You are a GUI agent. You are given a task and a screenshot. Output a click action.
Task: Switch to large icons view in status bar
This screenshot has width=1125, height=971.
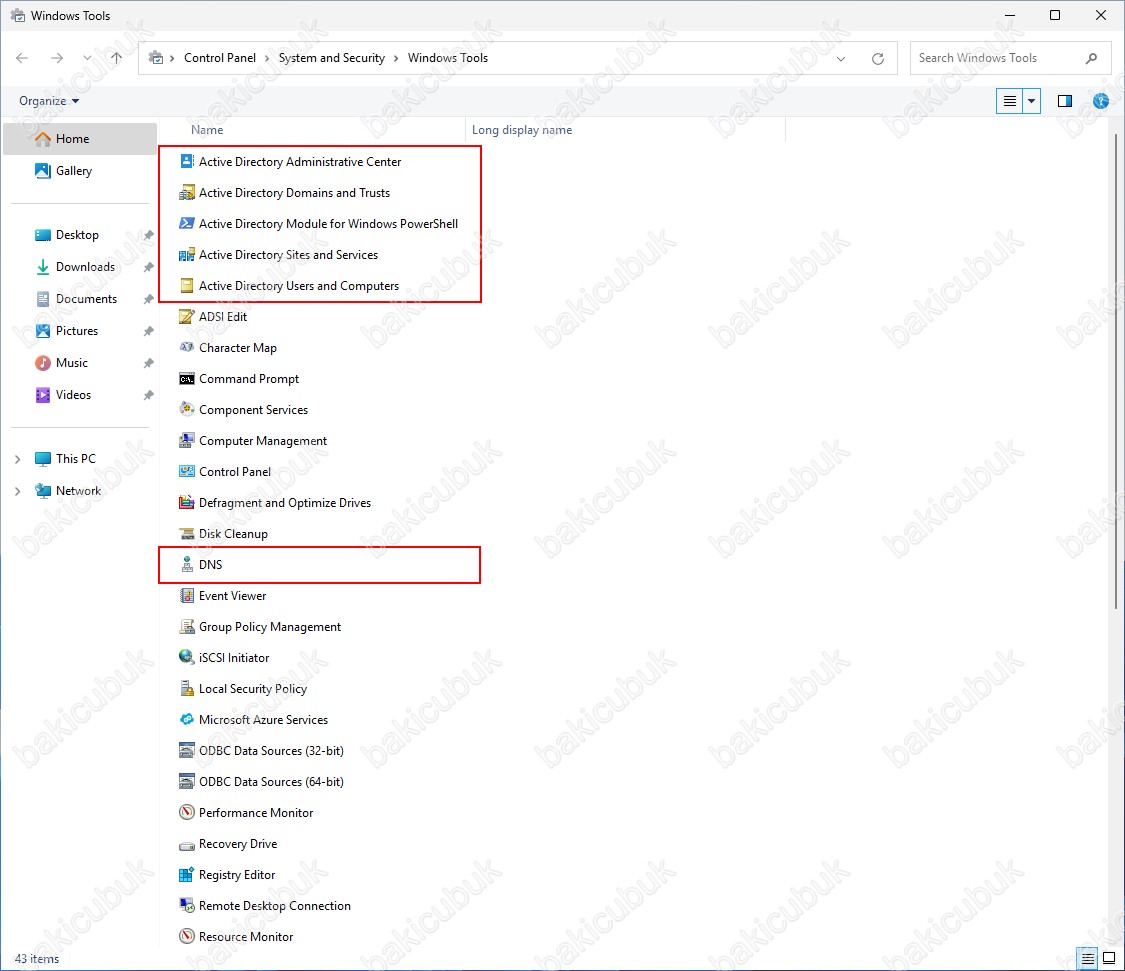tap(1108, 958)
